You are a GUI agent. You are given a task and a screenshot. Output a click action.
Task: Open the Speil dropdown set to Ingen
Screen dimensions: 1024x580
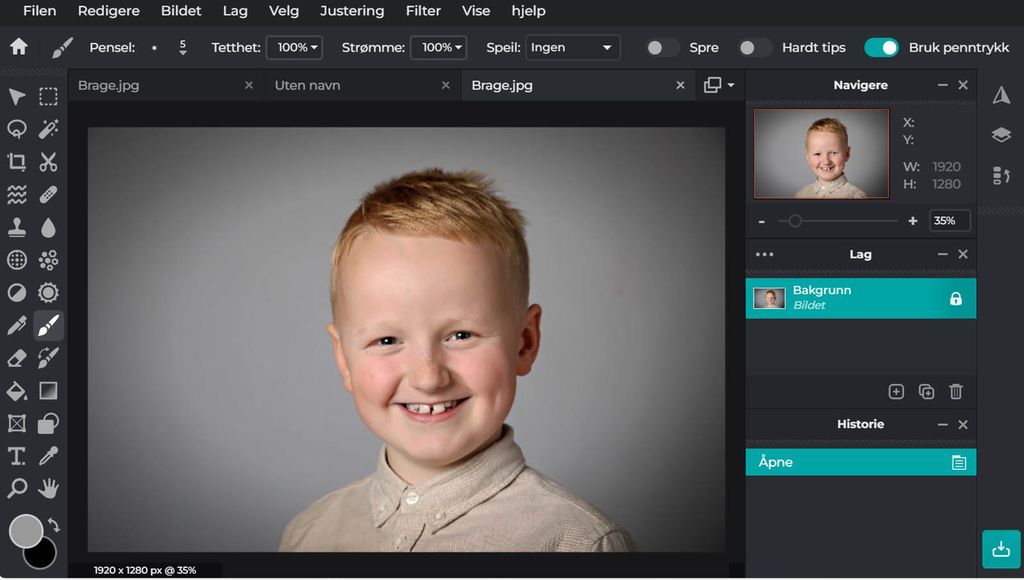[x=572, y=47]
